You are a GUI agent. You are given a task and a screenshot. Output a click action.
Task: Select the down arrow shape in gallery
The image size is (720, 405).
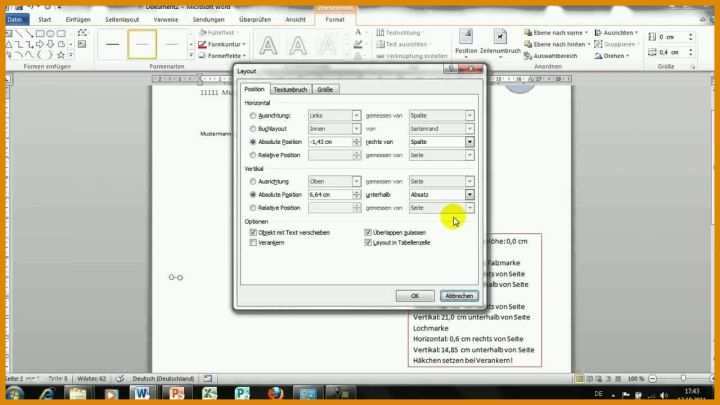pos(51,45)
